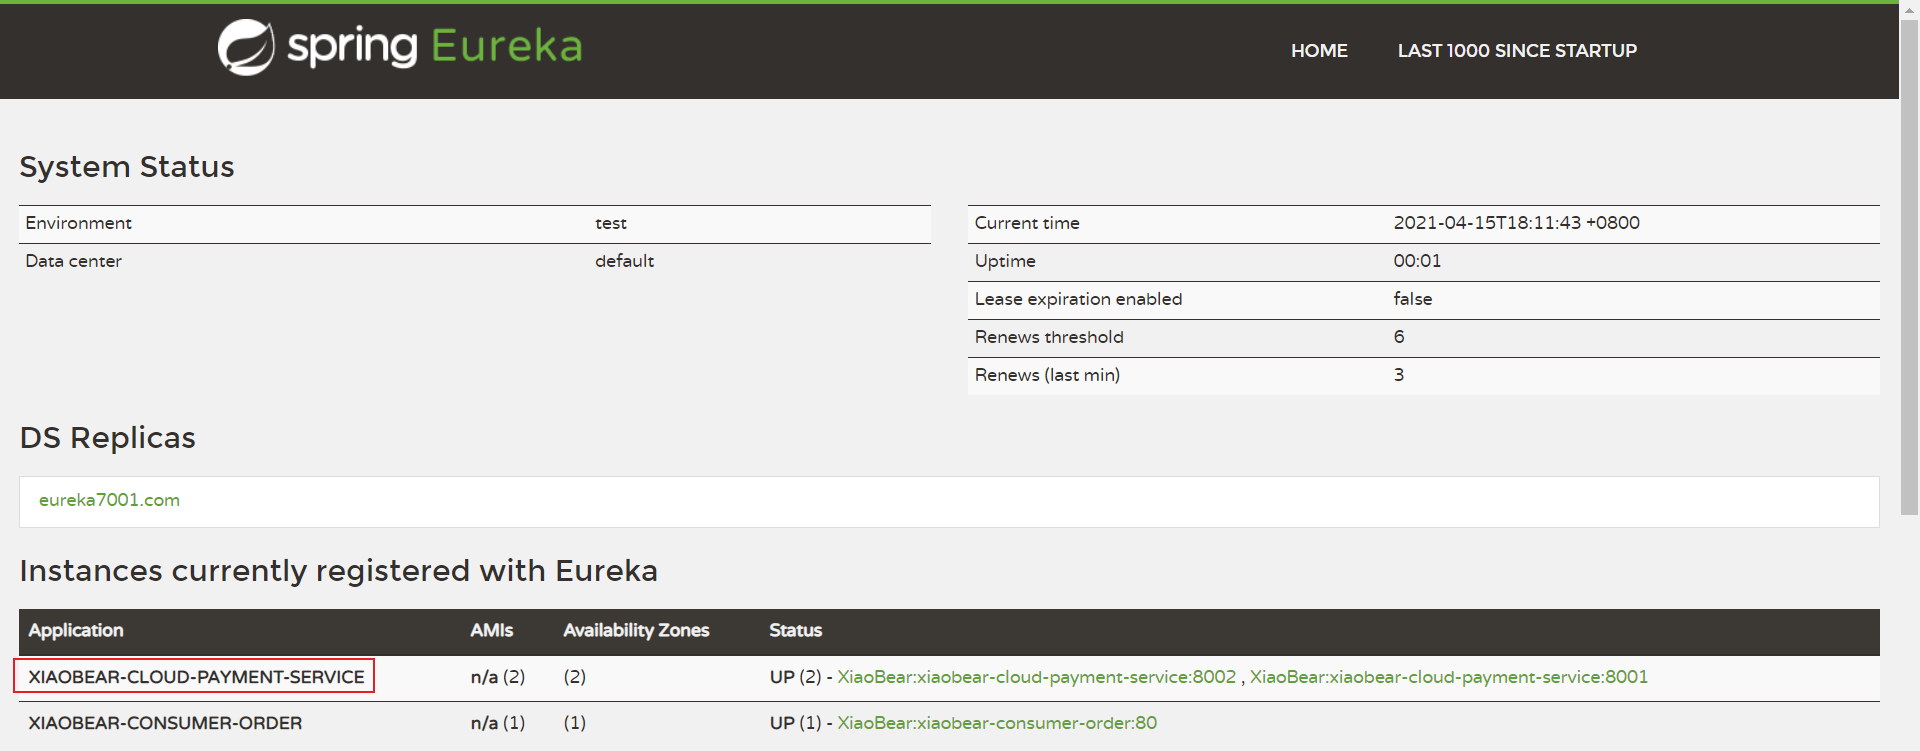Select the Environment value test
The width and height of the screenshot is (1920, 751).
[611, 224]
